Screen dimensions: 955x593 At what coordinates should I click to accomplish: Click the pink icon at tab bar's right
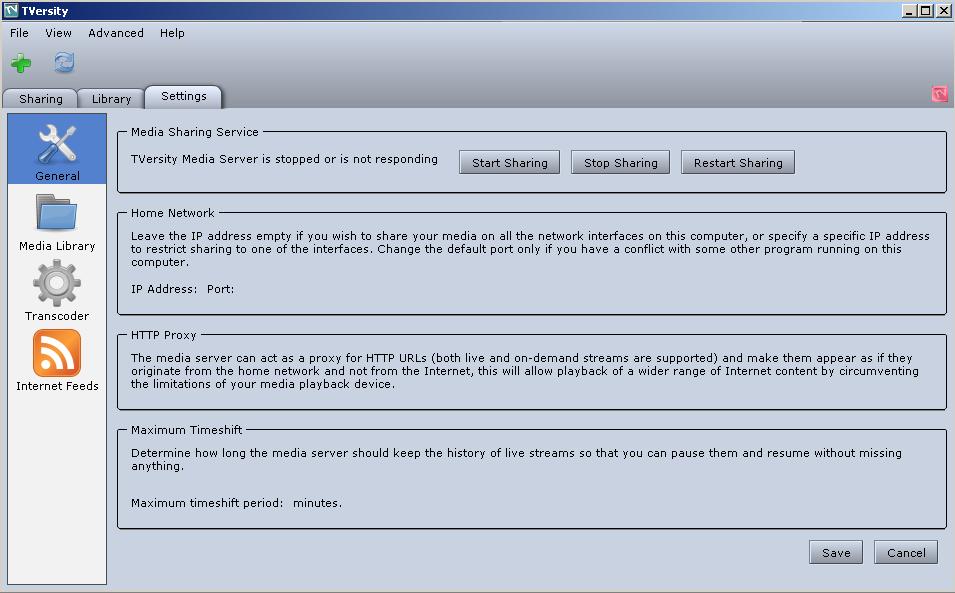click(939, 94)
